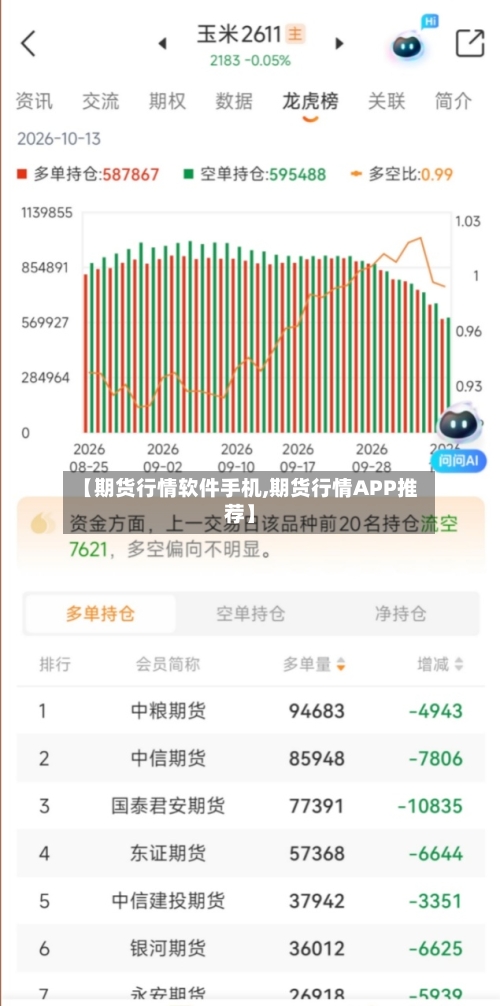Tap the value 85948

pos(316,758)
